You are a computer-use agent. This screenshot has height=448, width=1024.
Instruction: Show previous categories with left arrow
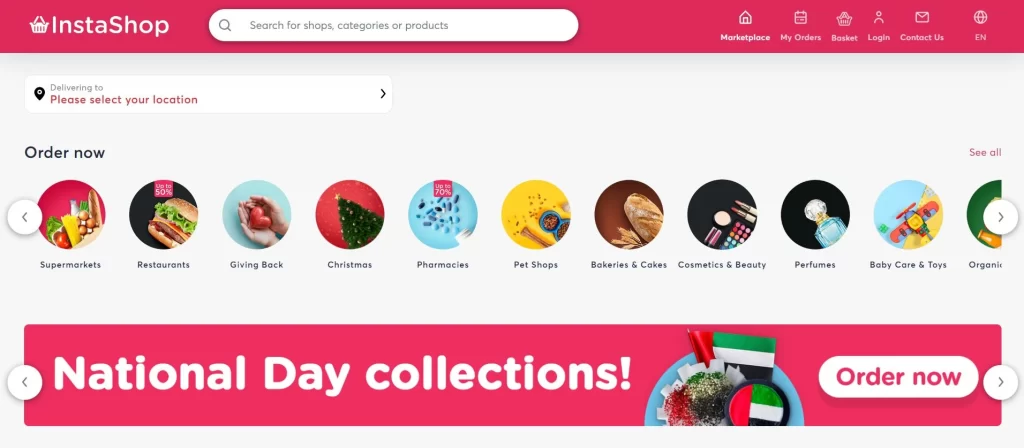coord(25,217)
